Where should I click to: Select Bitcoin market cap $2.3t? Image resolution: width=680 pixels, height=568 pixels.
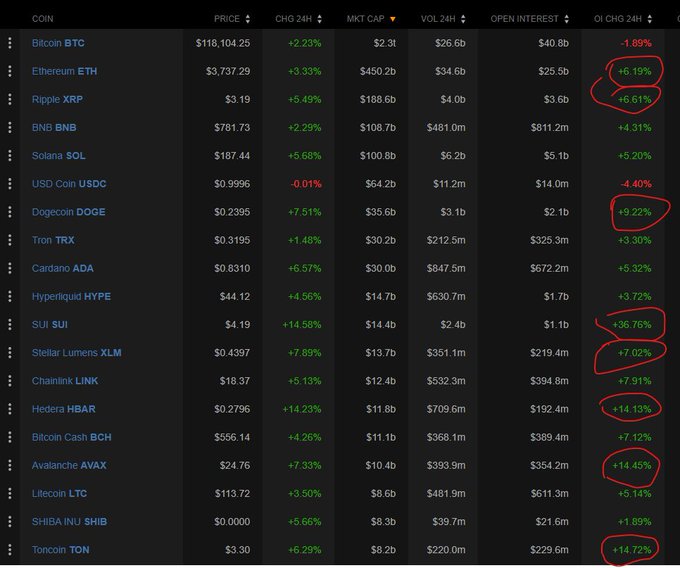coord(385,43)
